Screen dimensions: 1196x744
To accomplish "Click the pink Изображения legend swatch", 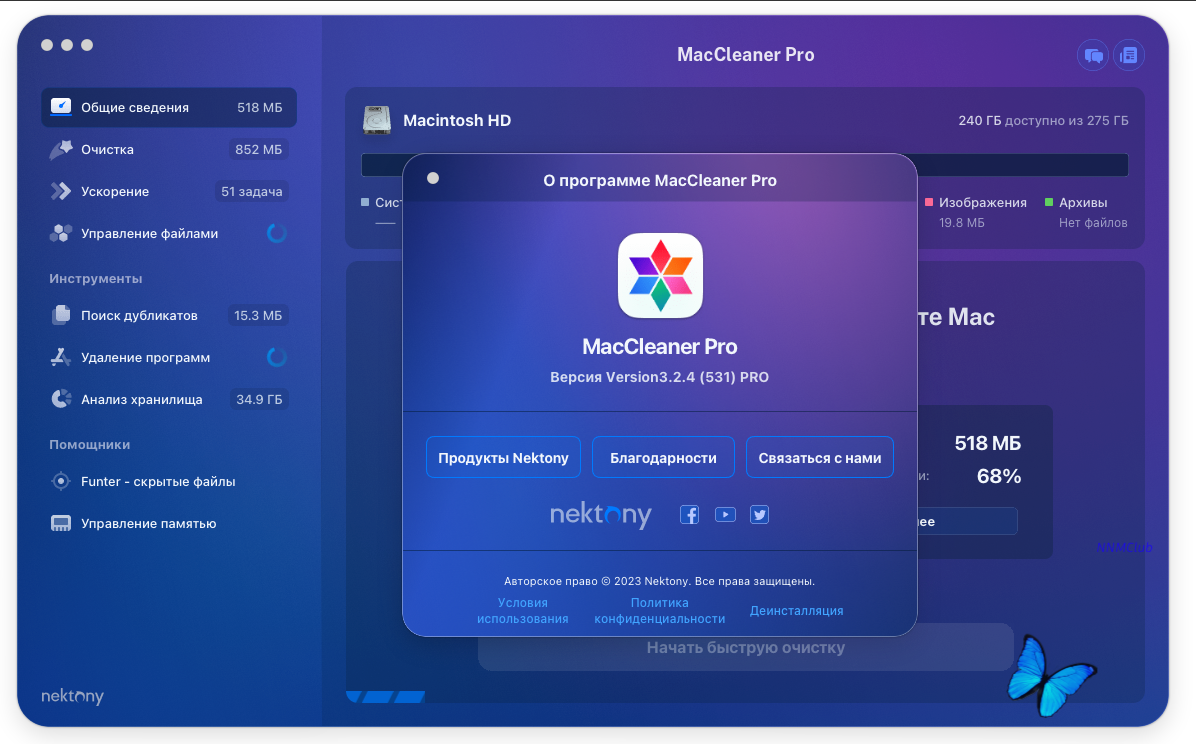I will [929, 202].
